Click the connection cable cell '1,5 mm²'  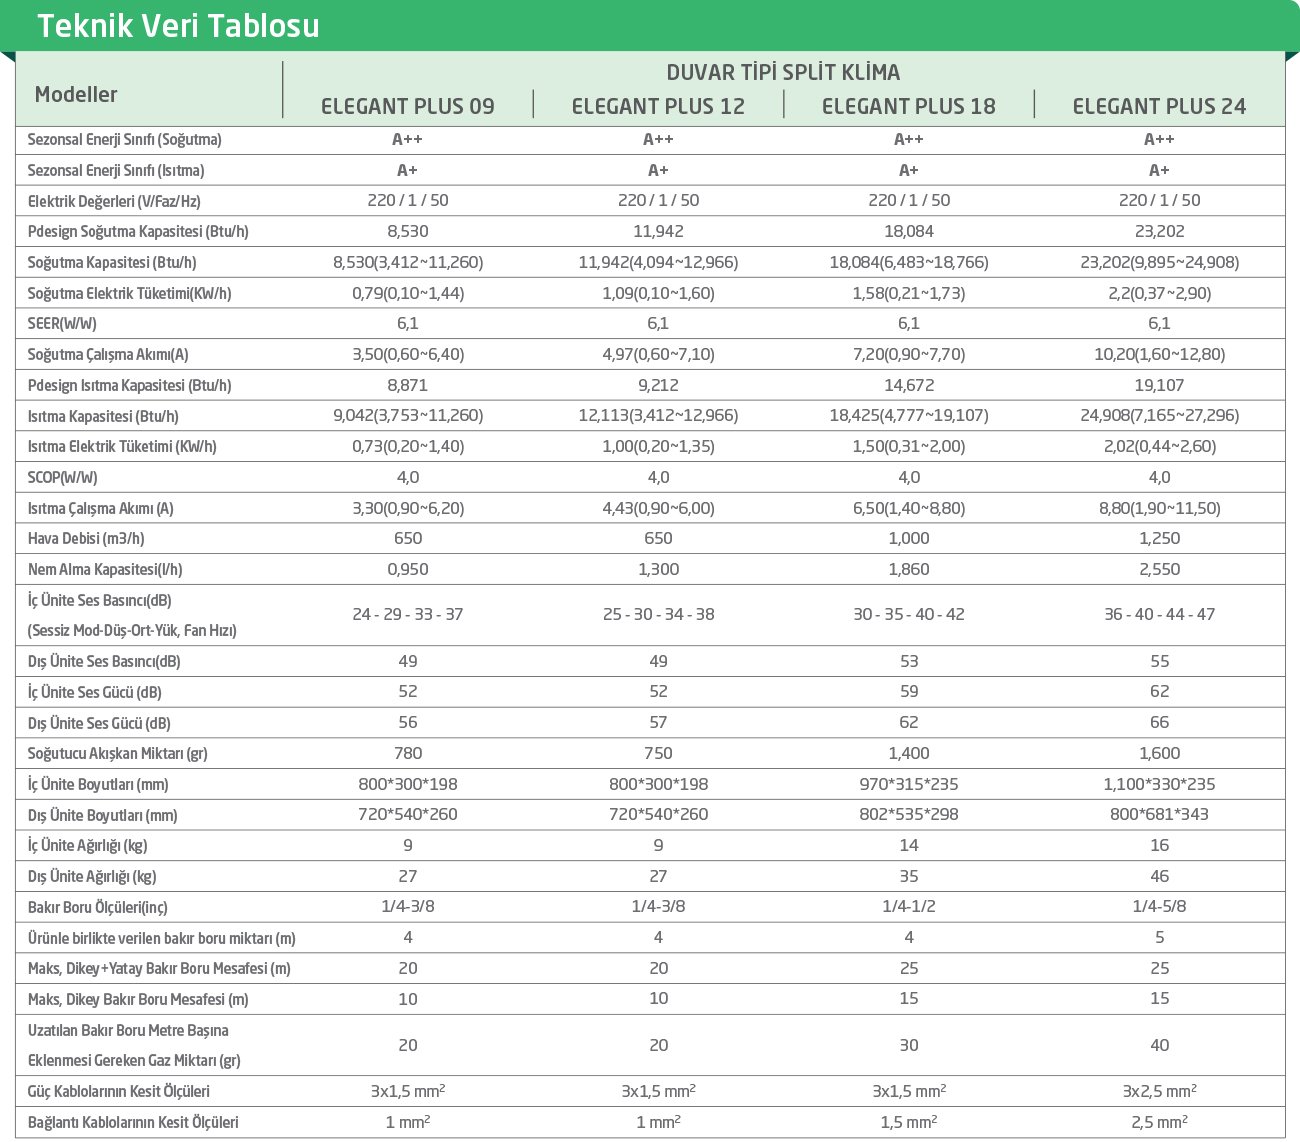click(909, 1122)
